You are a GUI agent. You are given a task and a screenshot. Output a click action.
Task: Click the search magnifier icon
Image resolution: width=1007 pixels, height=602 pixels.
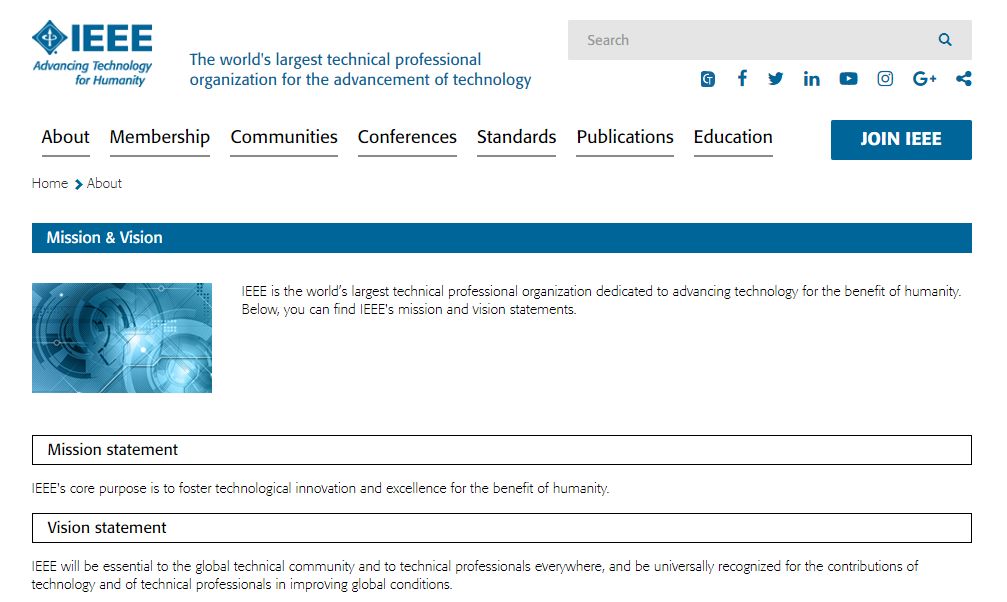(x=945, y=40)
